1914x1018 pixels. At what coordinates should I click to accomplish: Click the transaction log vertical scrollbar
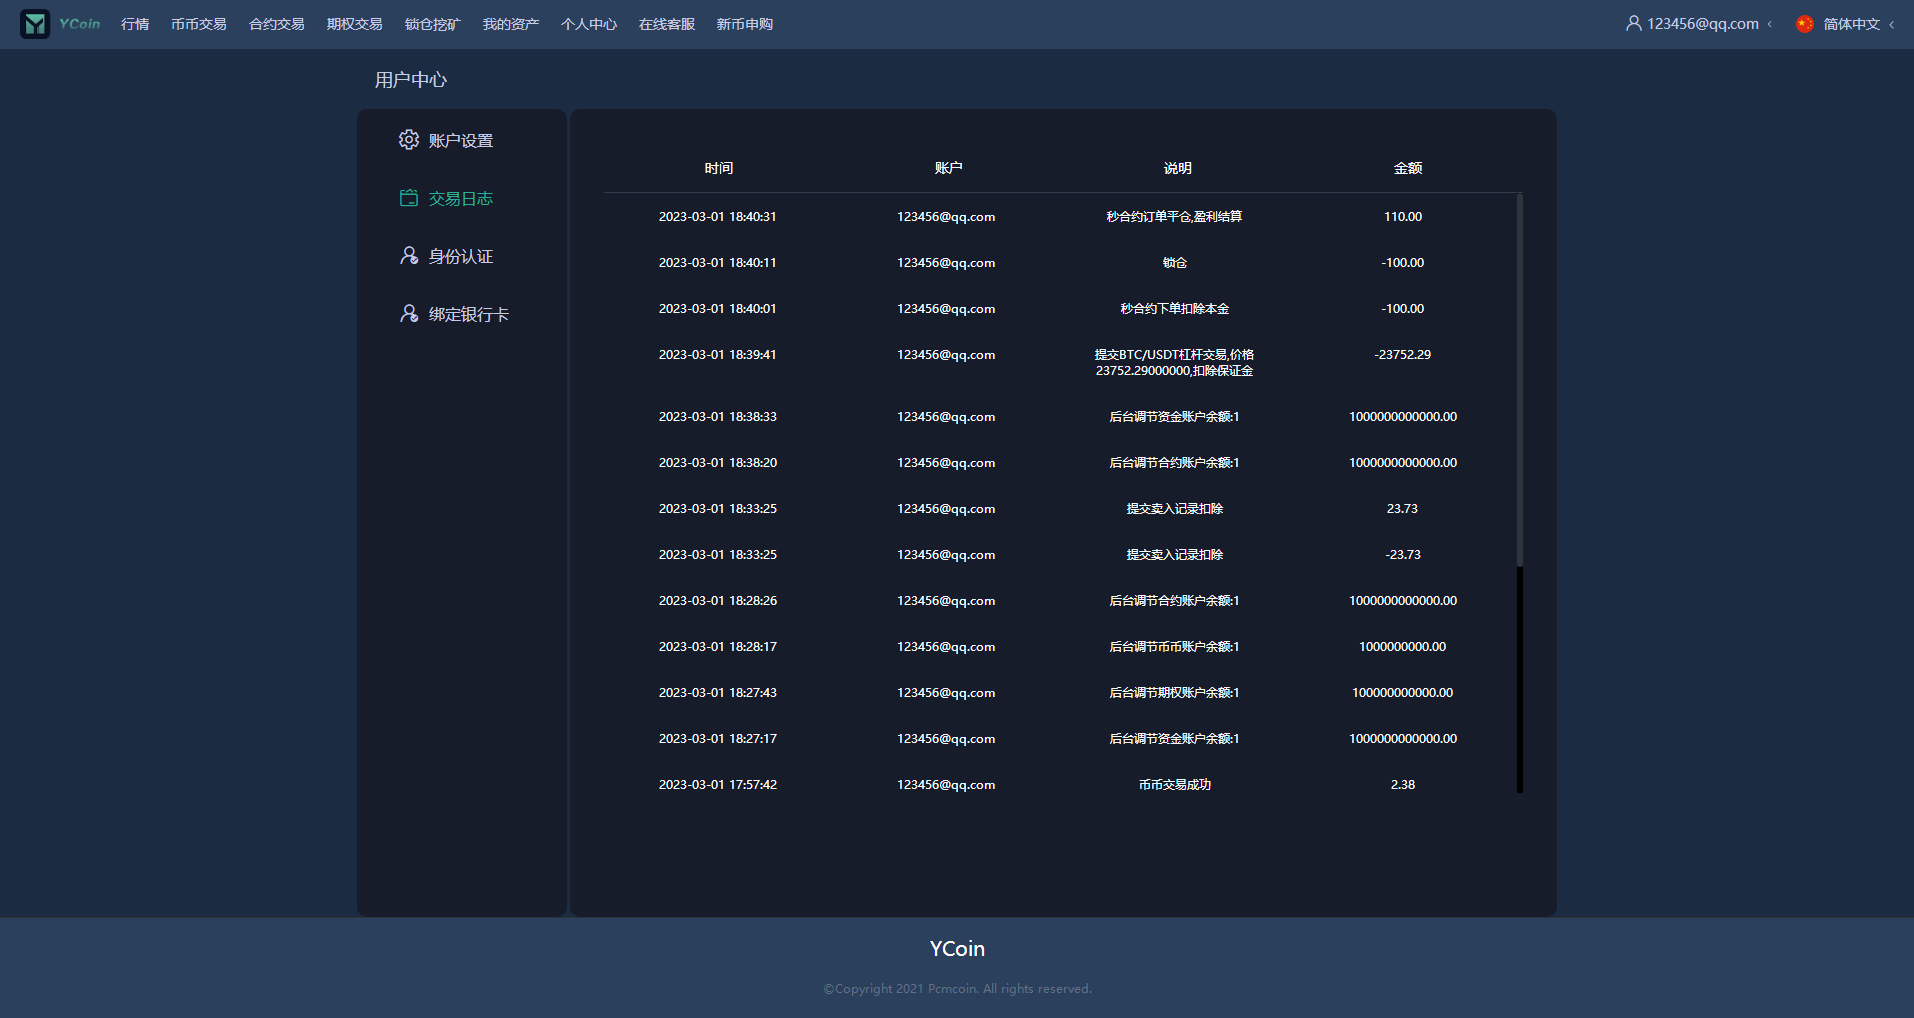(x=1519, y=380)
